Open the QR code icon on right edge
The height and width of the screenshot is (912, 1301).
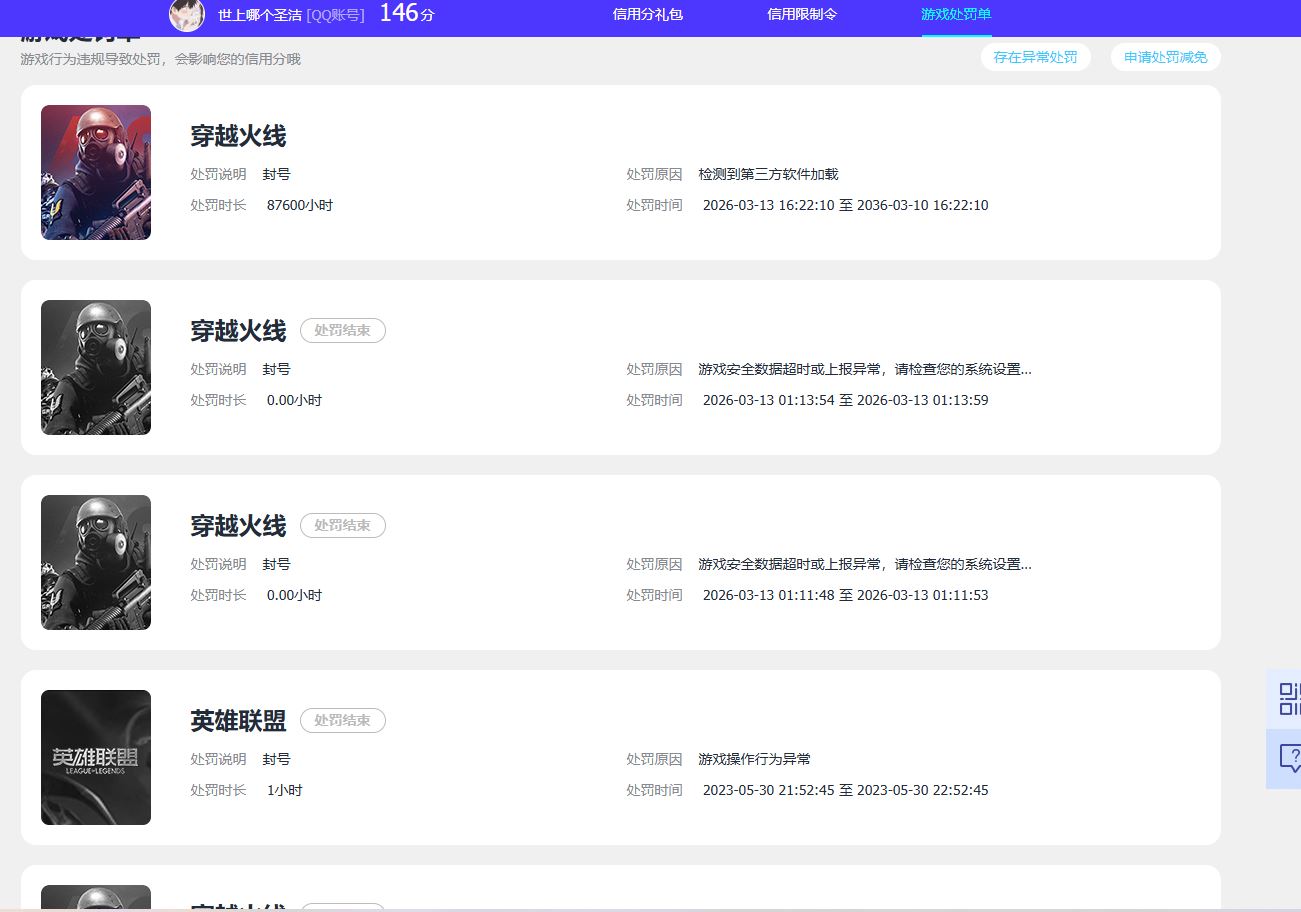point(1289,698)
